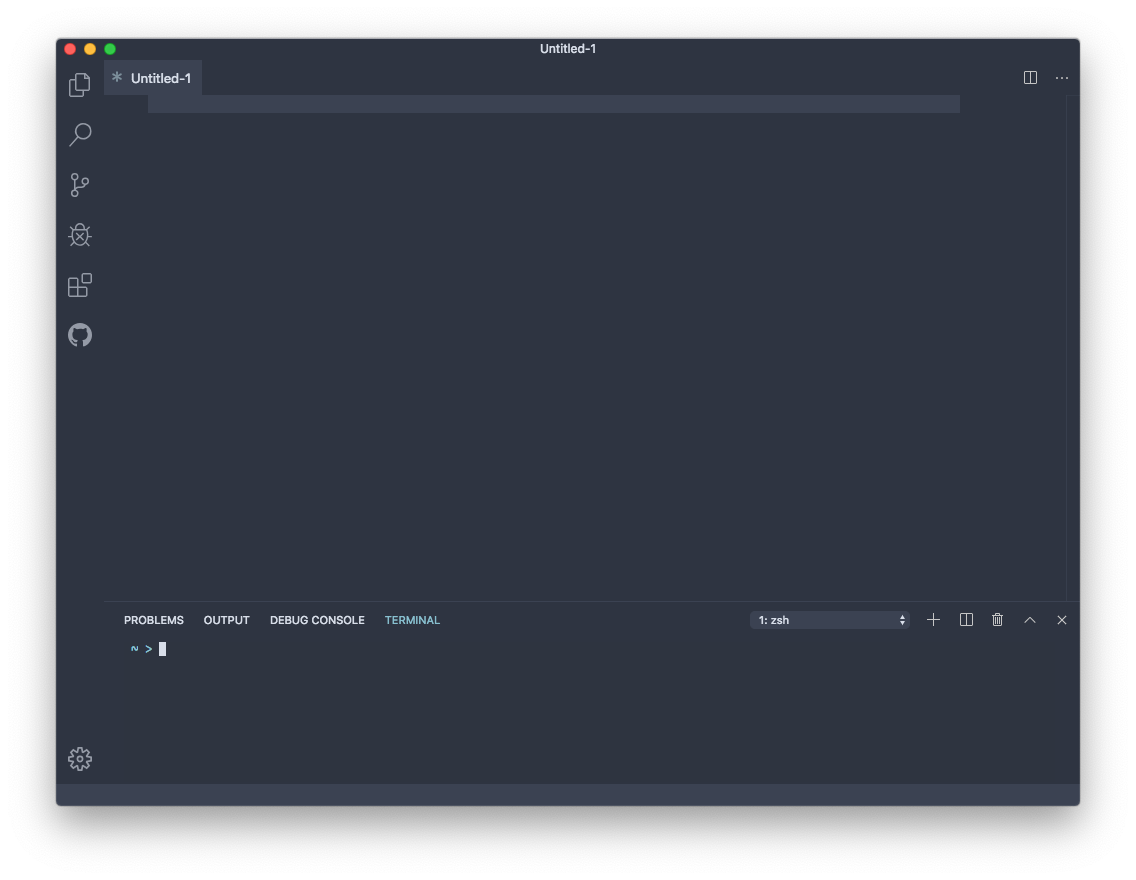Viewport: 1136px width, 880px height.
Task: Open the Search view in activity bar
Action: tap(80, 134)
